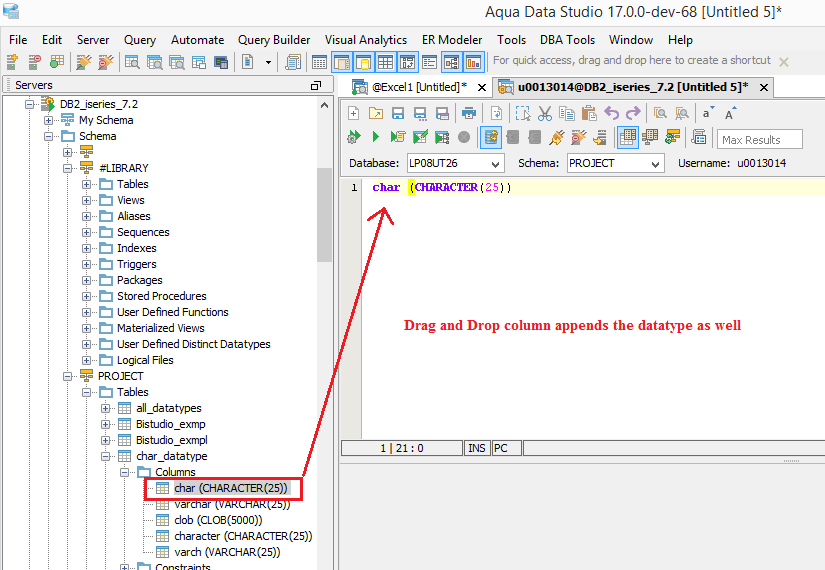825x570 pixels.
Task: Close the @Excel1 [Untitled] tab
Action: click(481, 88)
